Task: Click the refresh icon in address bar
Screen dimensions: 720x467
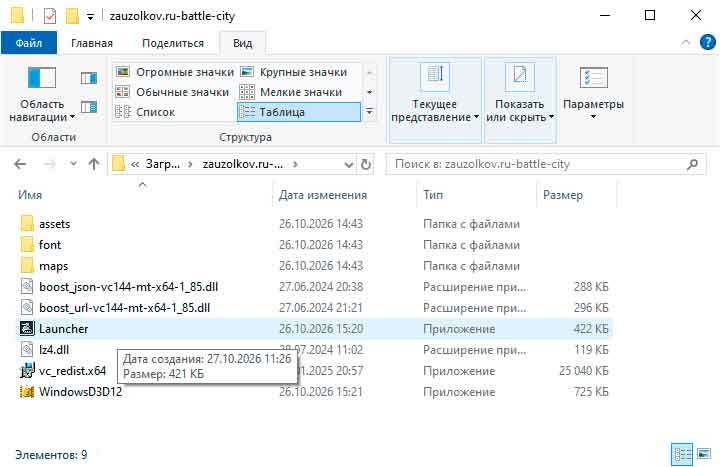Action: coord(366,164)
